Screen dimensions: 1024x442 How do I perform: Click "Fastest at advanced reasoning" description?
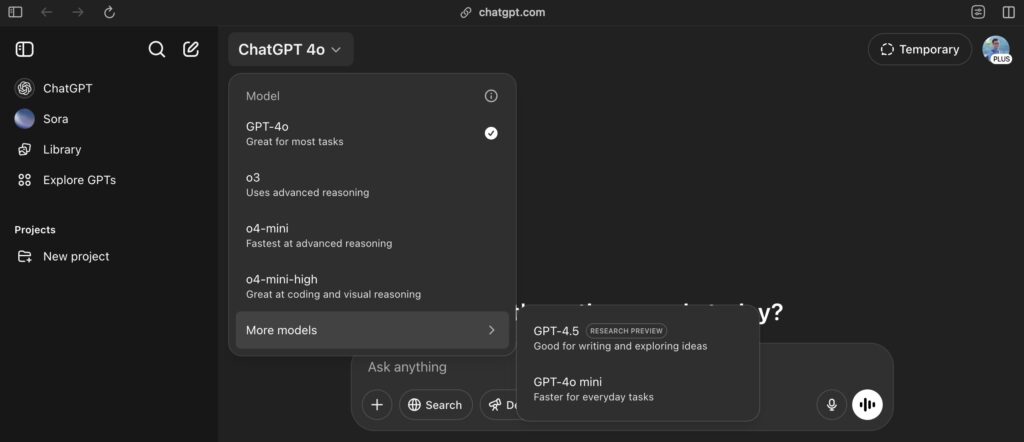coord(319,244)
